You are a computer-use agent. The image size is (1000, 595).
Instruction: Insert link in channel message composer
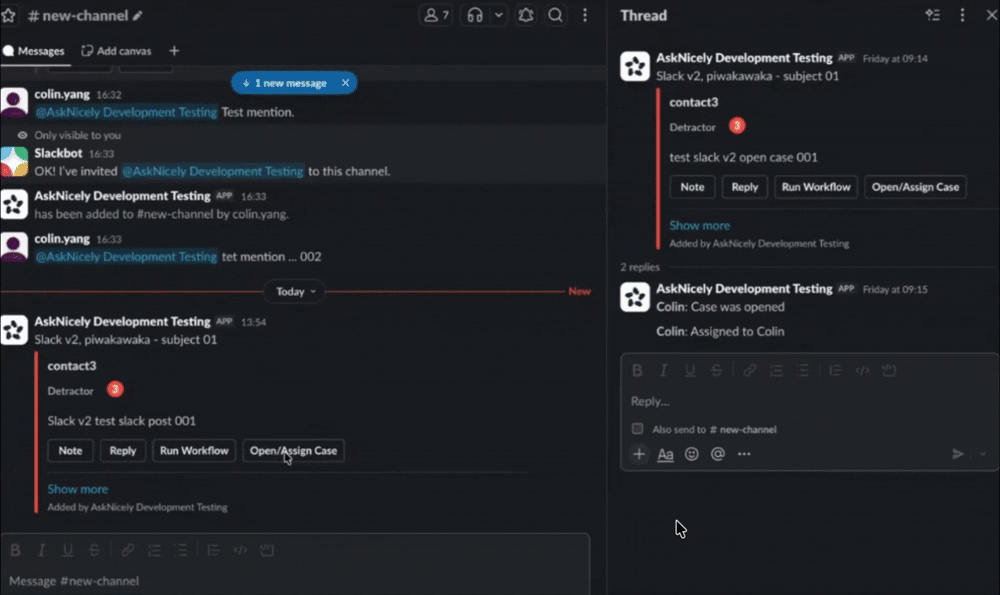pyautogui.click(x=128, y=550)
